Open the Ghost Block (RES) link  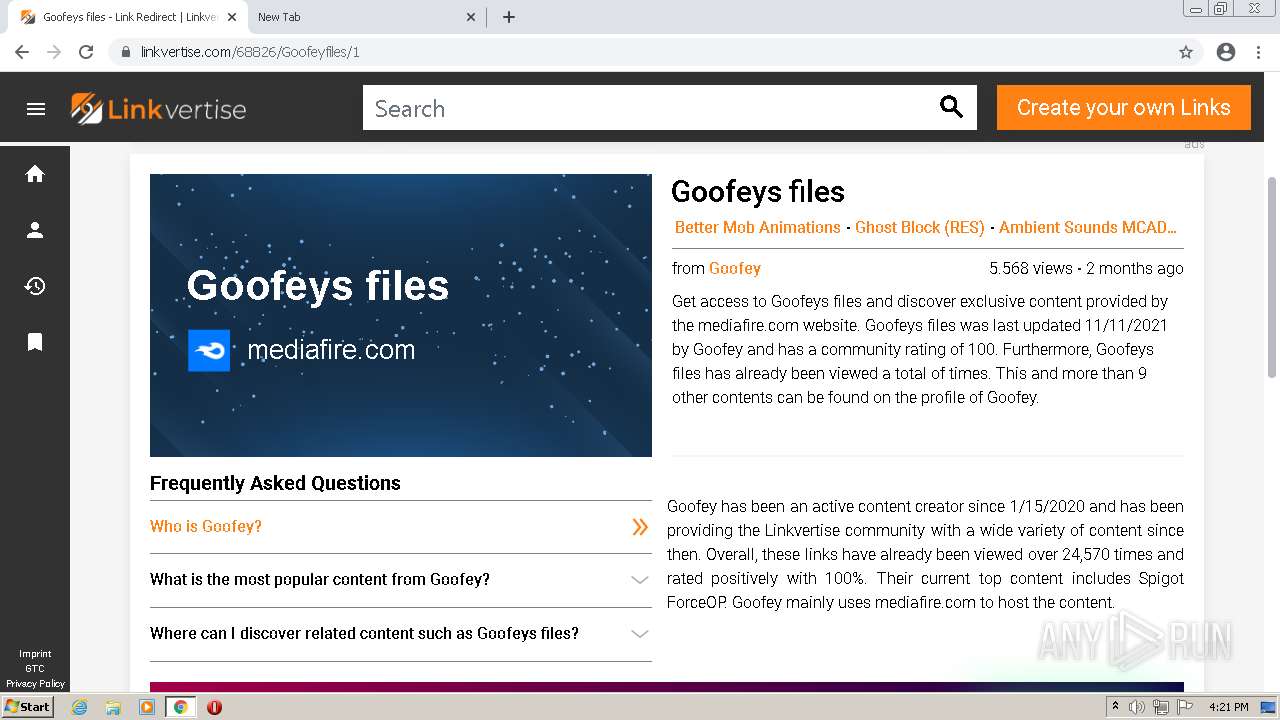pyautogui.click(x=920, y=227)
